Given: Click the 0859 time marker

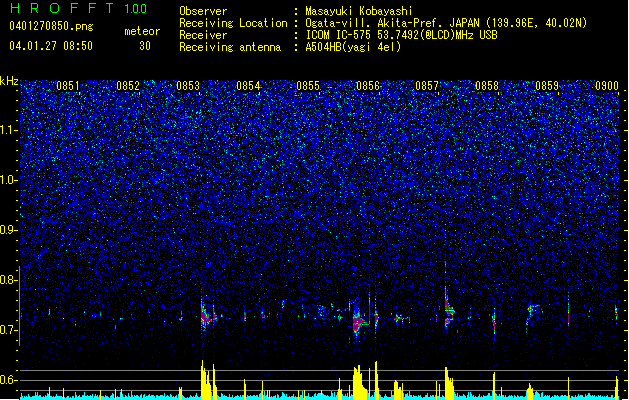Looking at the screenshot, I should tap(547, 85).
